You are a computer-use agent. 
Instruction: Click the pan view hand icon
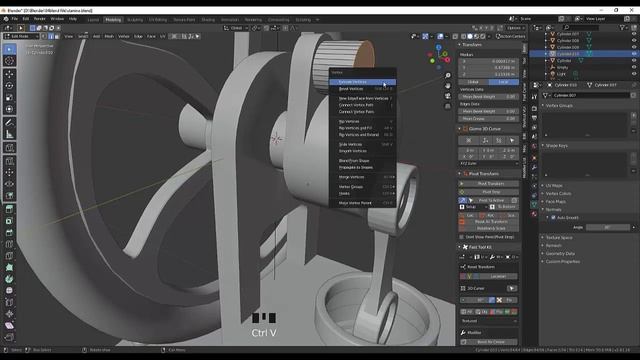tap(448, 86)
